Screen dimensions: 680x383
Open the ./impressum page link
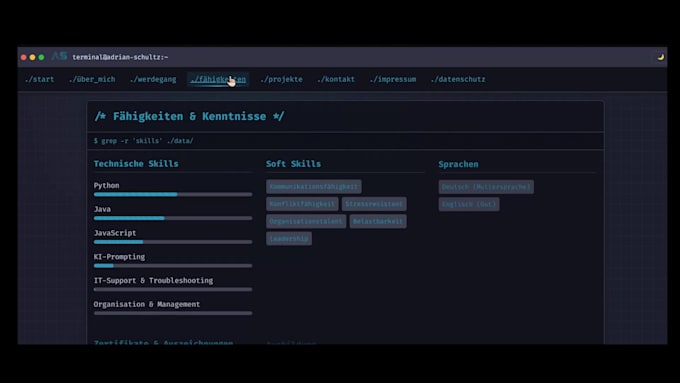tap(393, 79)
